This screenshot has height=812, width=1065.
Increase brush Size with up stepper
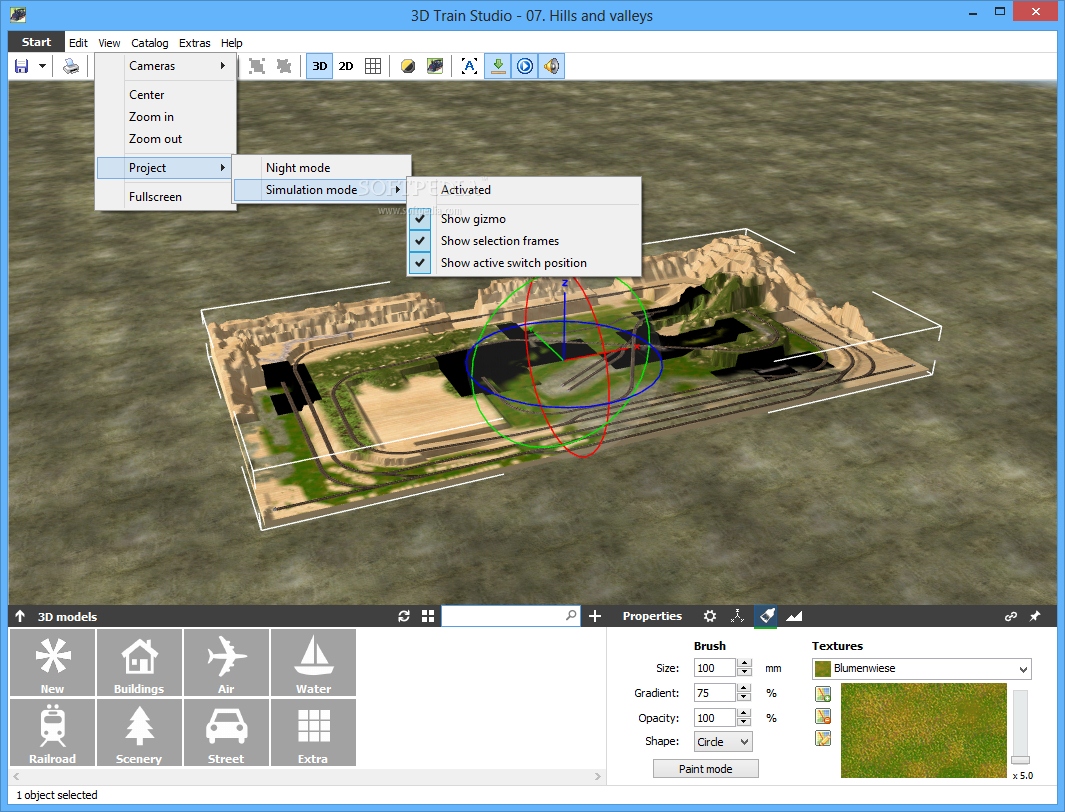click(744, 663)
